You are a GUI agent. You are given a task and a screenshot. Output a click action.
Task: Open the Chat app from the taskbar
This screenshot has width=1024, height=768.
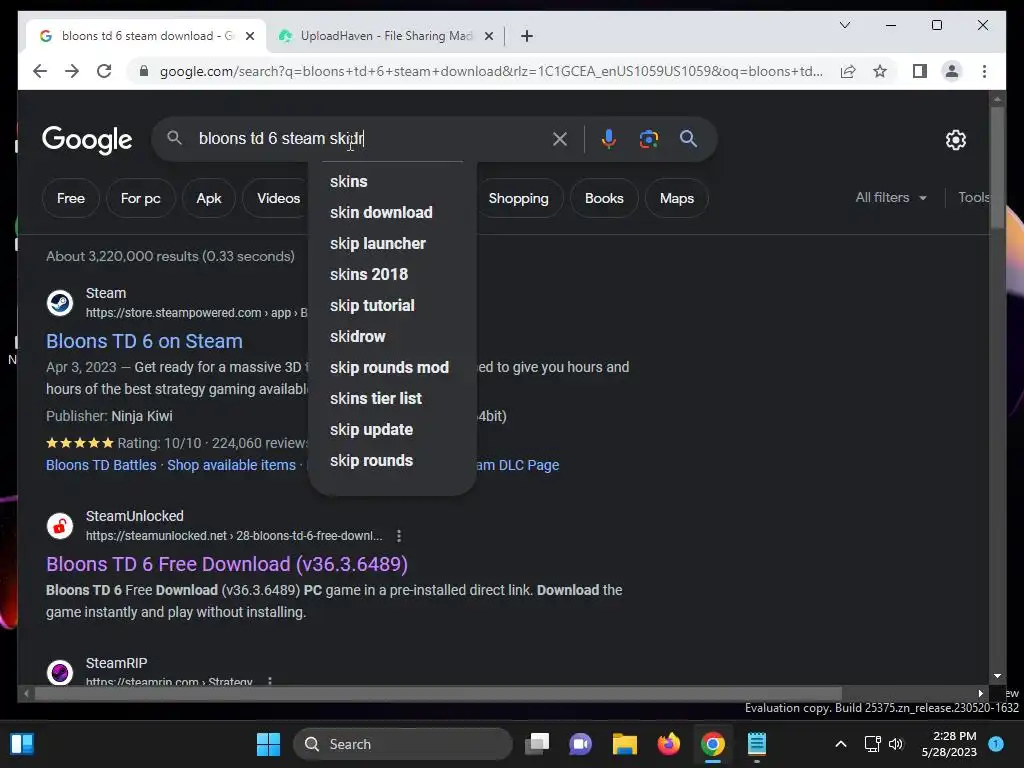[x=581, y=744]
